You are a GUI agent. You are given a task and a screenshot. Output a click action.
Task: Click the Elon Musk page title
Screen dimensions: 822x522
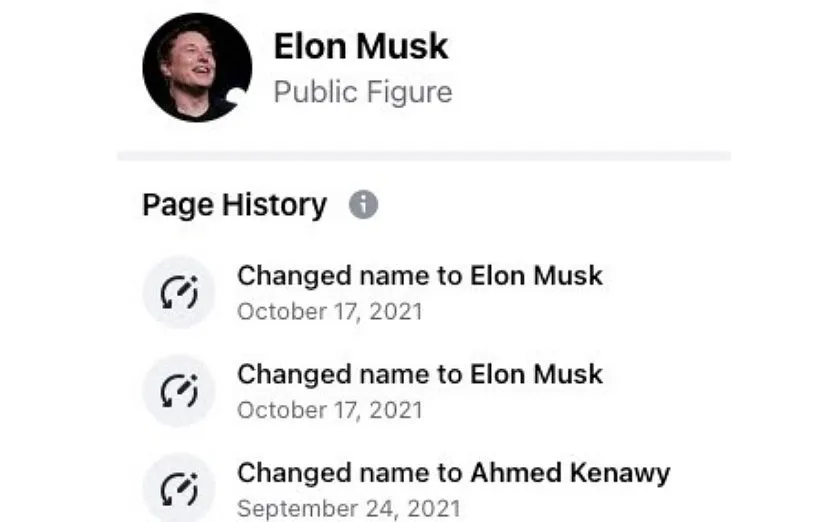click(360, 46)
